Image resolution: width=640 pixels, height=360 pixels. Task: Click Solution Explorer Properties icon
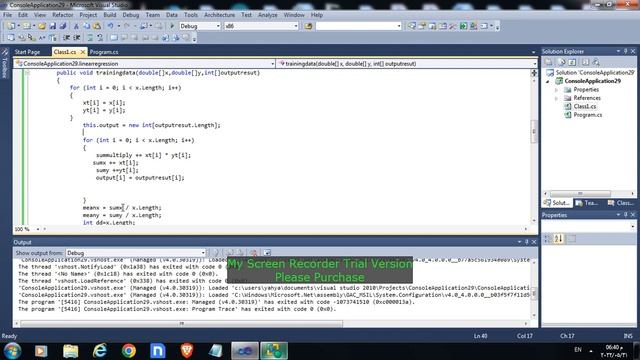[549, 62]
